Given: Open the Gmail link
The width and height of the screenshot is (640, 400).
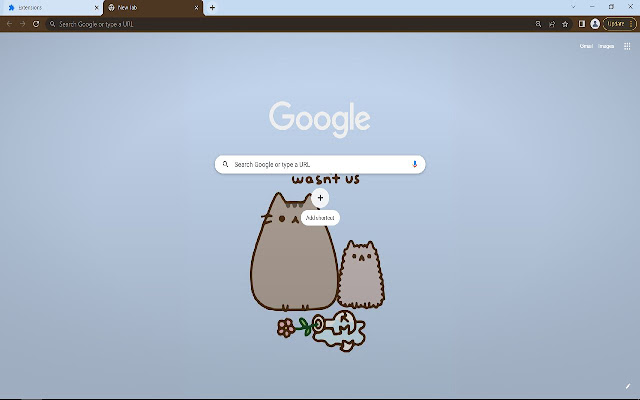Looking at the screenshot, I should tap(586, 46).
